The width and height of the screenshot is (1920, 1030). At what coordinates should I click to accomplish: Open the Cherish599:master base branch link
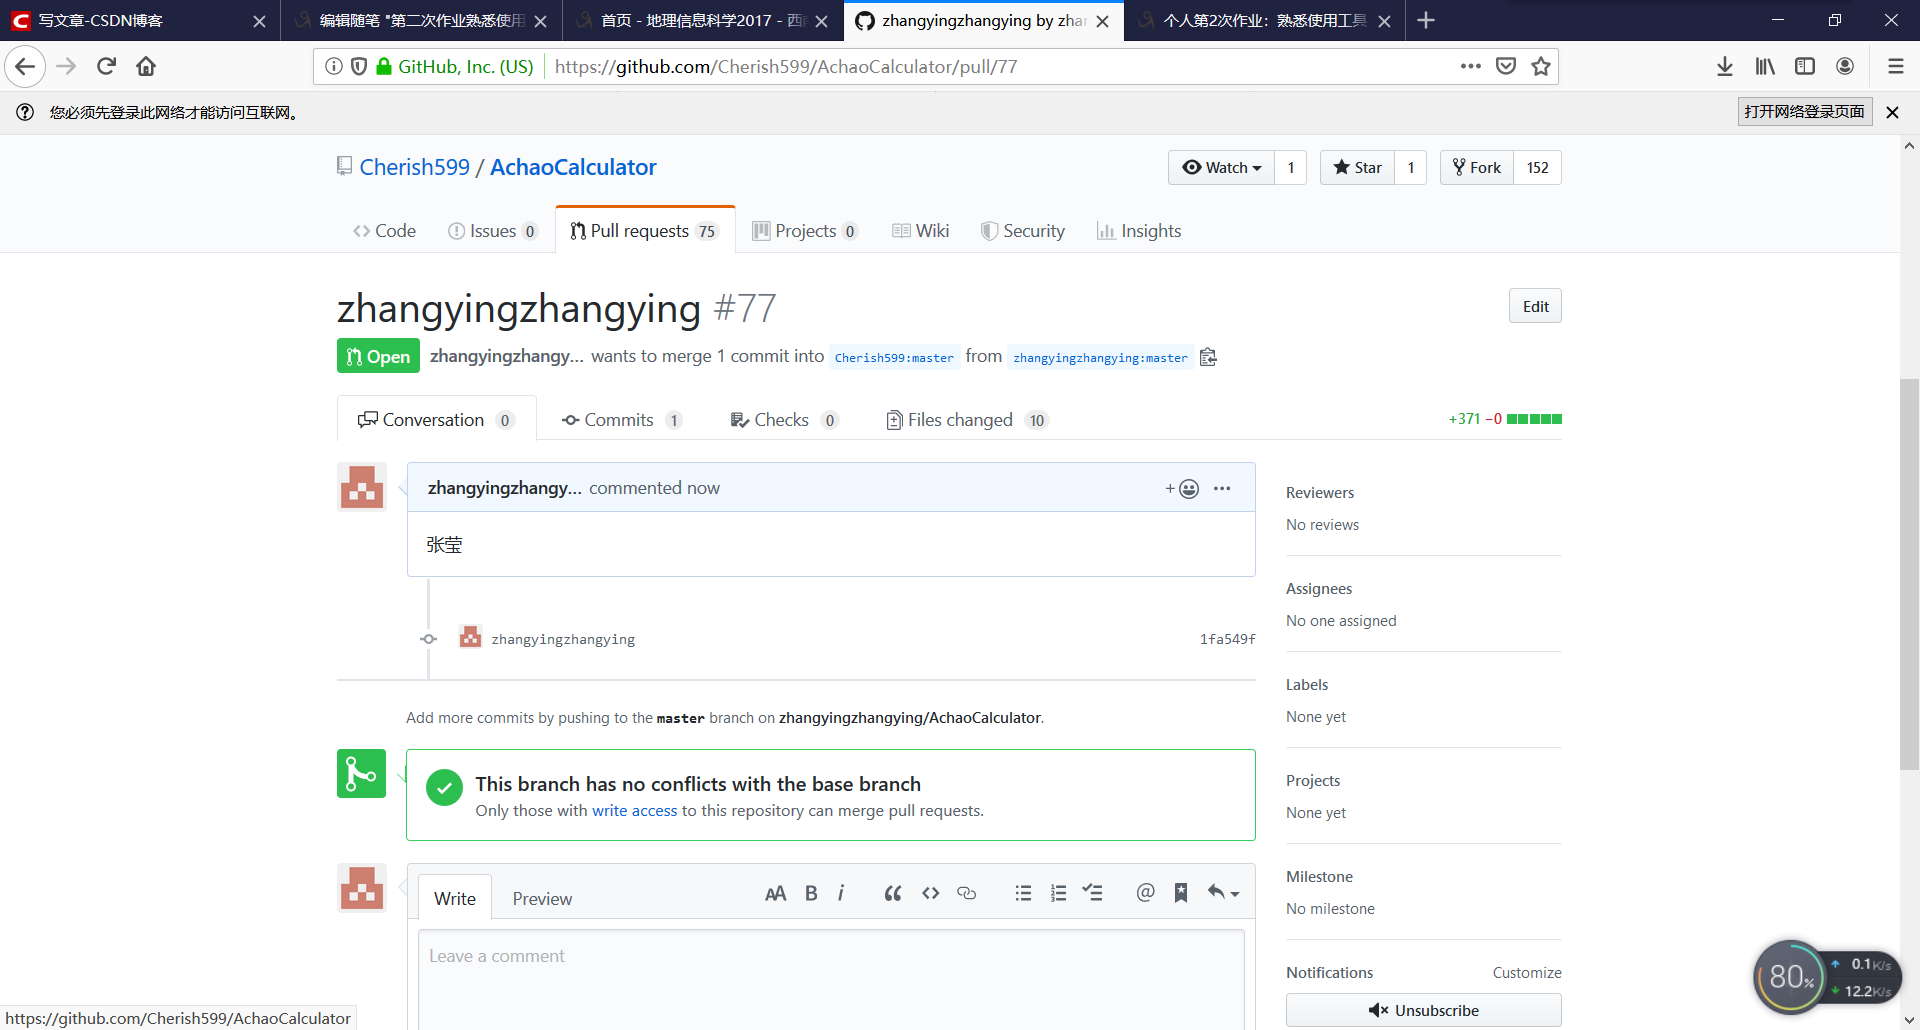894,357
